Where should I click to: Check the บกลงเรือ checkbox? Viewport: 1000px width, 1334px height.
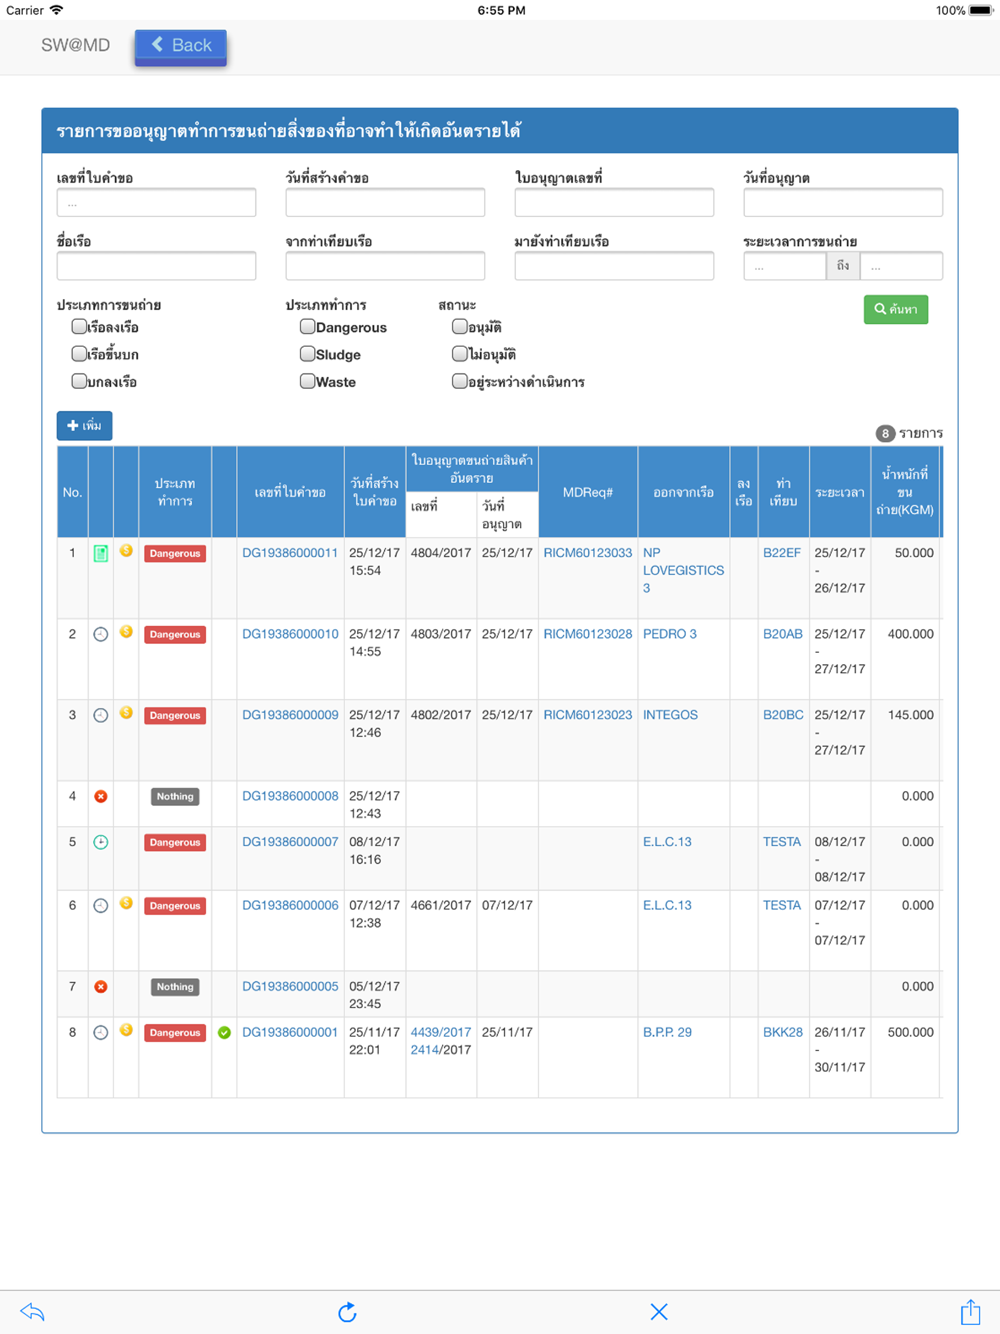click(79, 381)
